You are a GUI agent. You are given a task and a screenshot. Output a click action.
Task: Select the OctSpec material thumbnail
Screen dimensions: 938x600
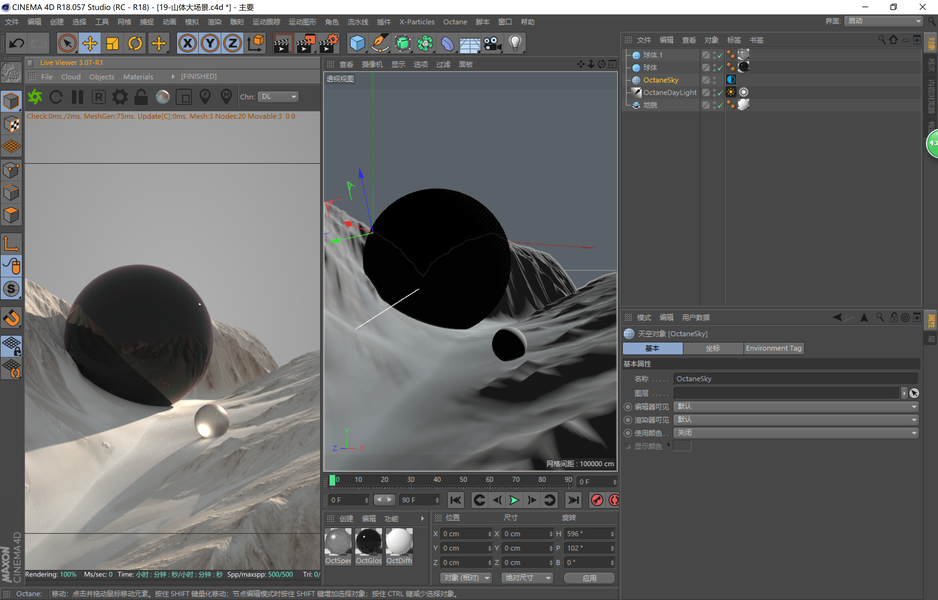point(338,546)
